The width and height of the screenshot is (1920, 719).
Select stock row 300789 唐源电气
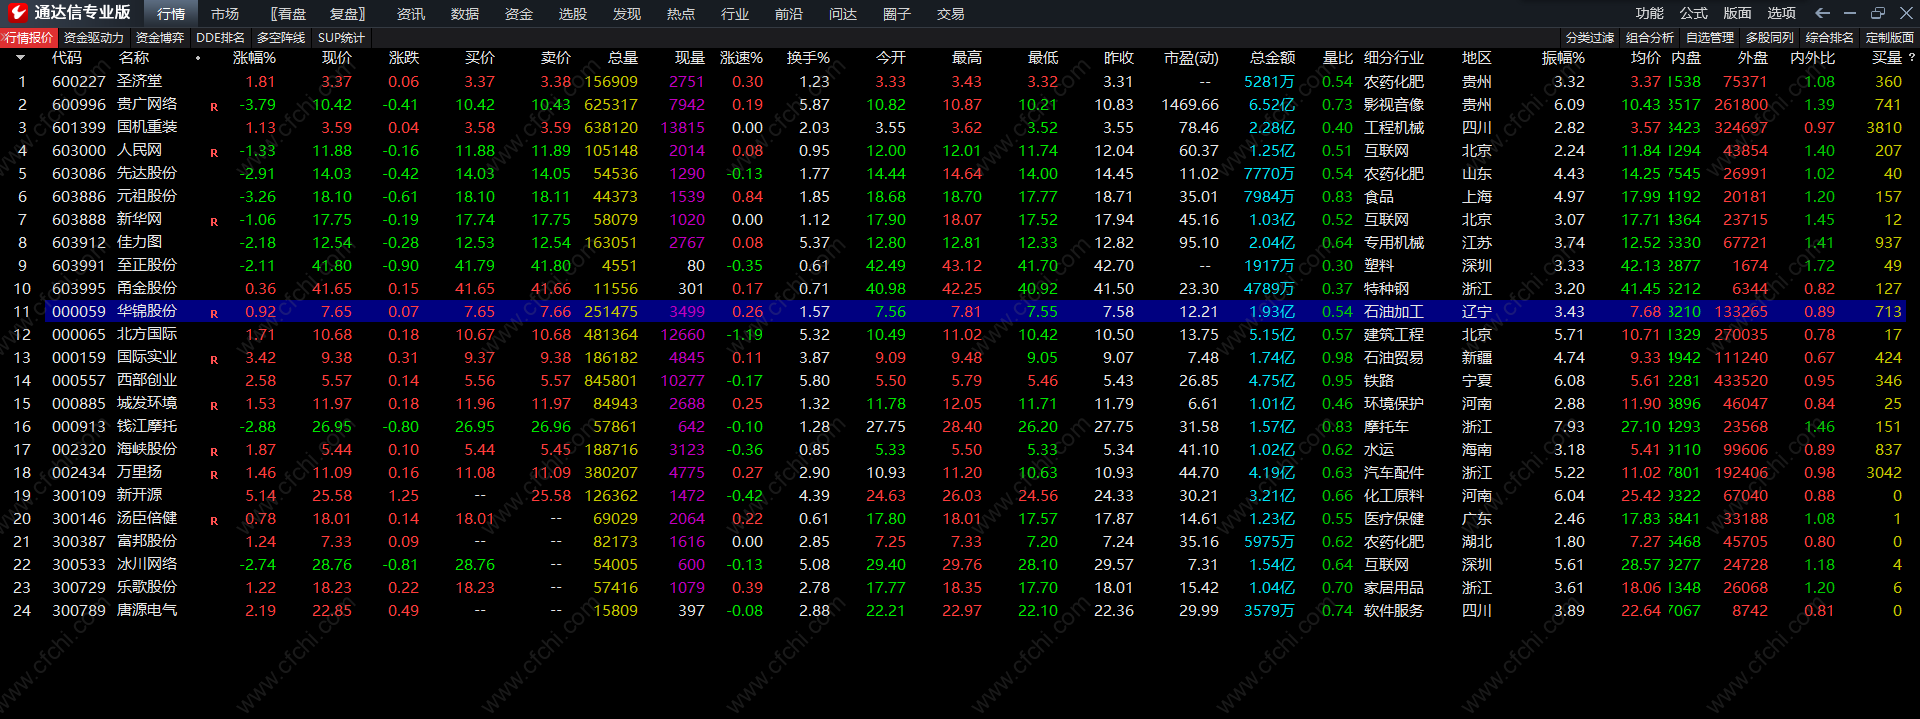pyautogui.click(x=955, y=610)
